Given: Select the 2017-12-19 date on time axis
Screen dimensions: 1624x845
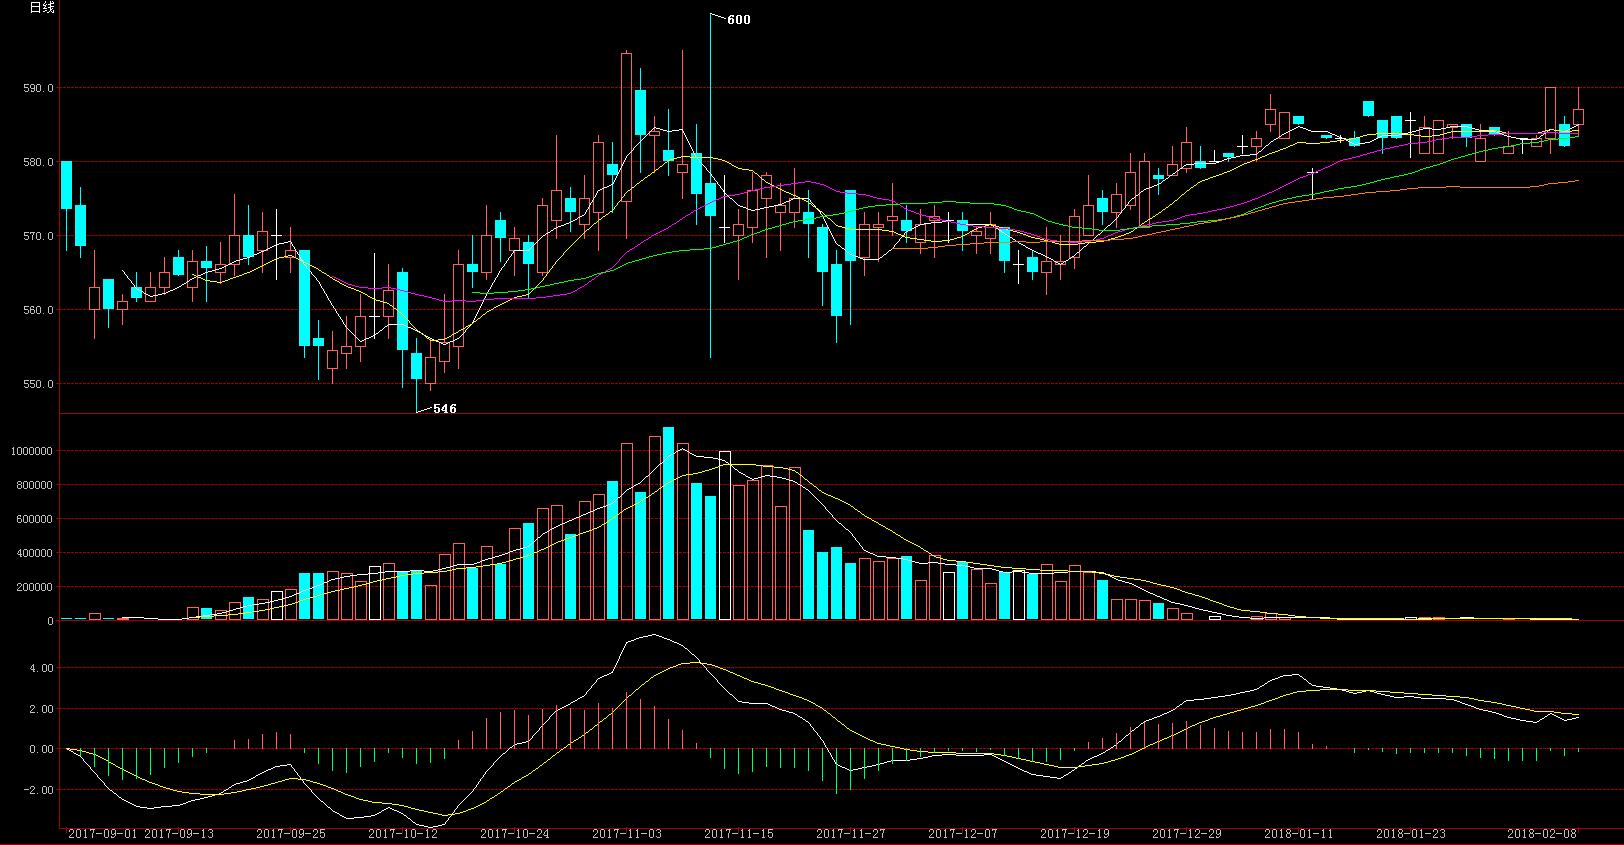Looking at the screenshot, I should tap(1075, 833).
